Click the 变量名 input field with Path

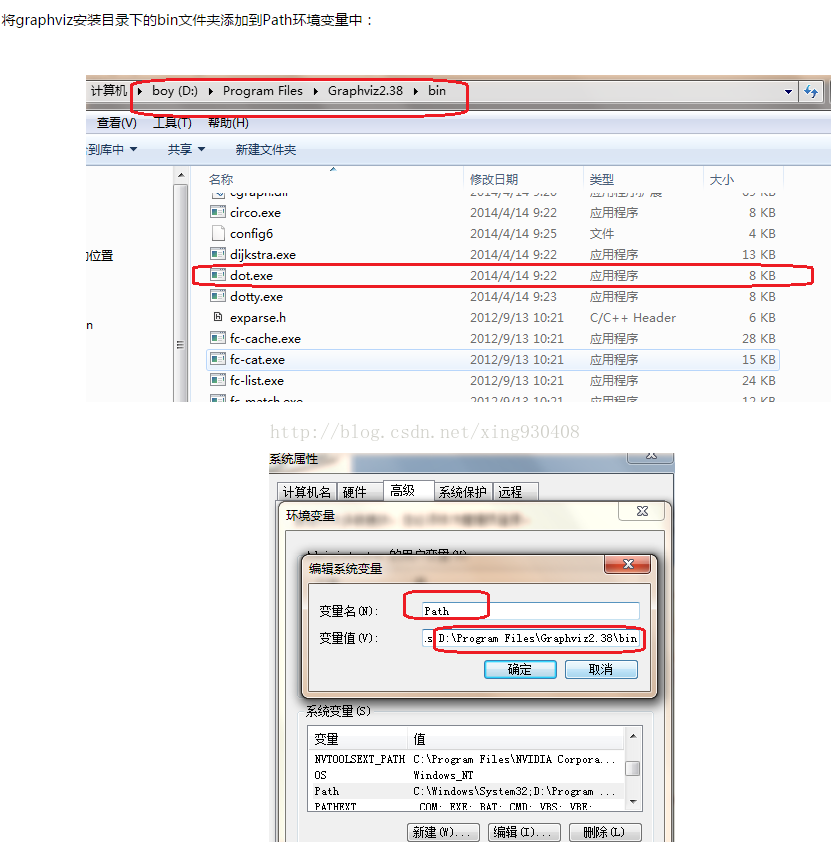[531, 611]
